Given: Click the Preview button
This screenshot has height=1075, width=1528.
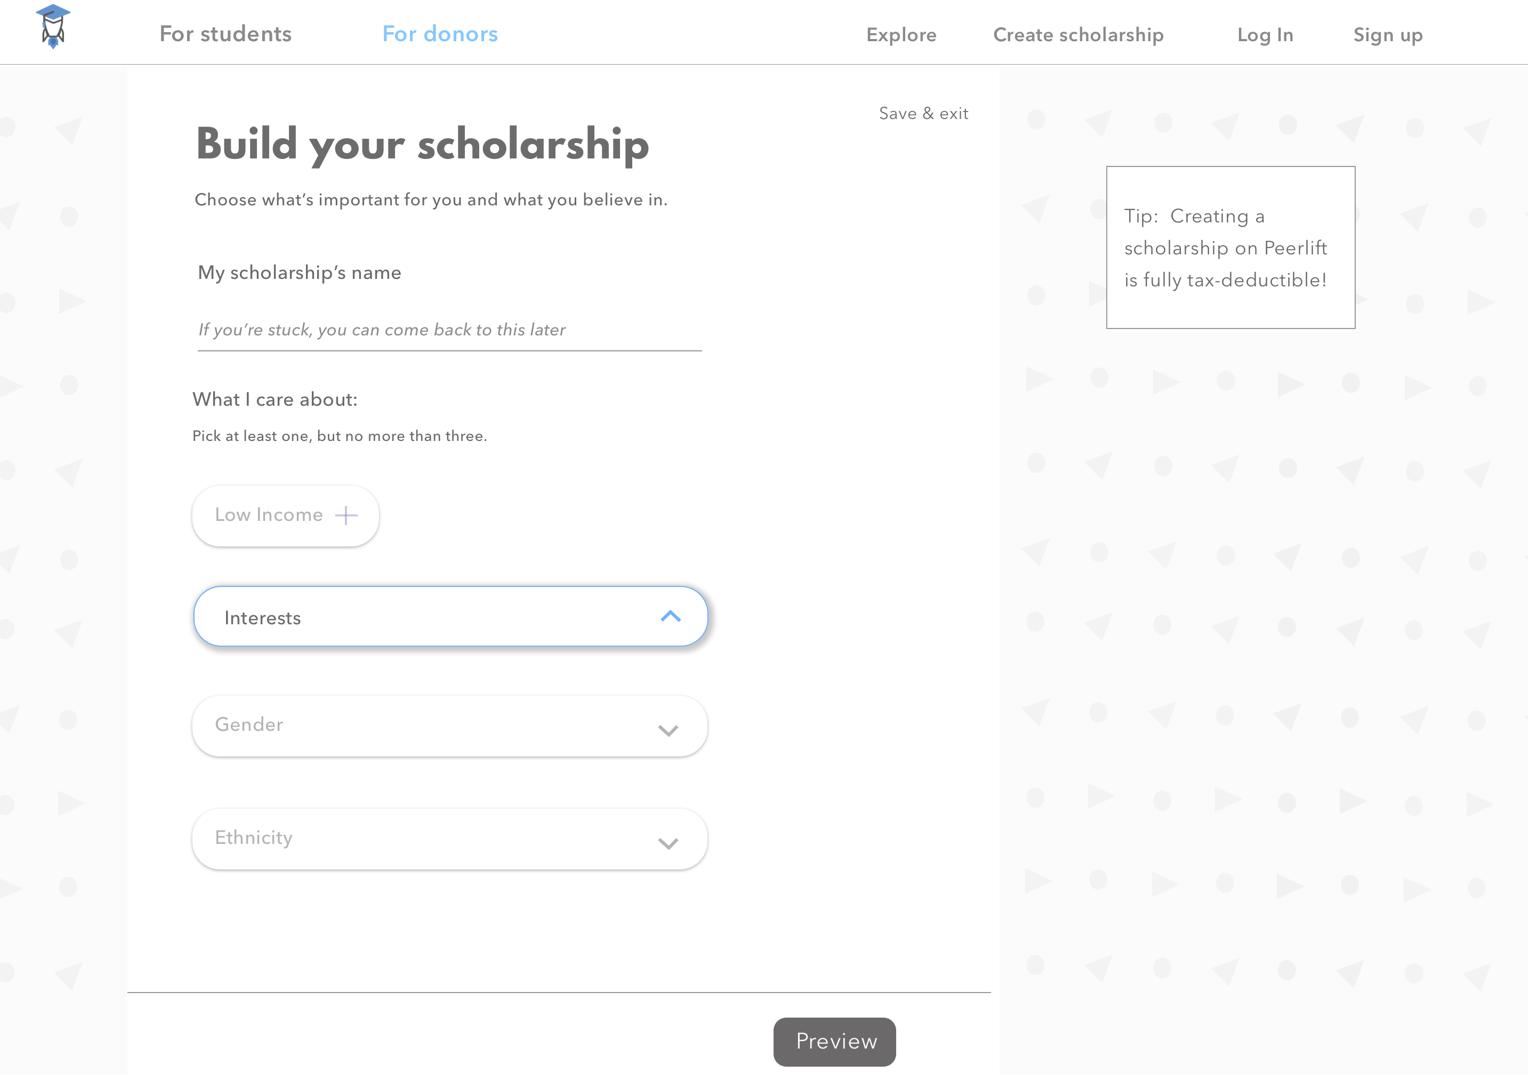Looking at the screenshot, I should [834, 1041].
